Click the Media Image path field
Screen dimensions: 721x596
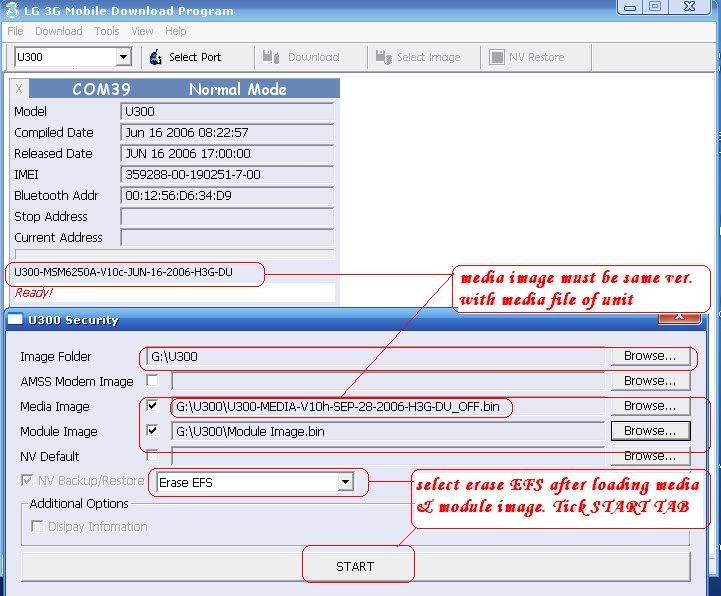pos(388,407)
